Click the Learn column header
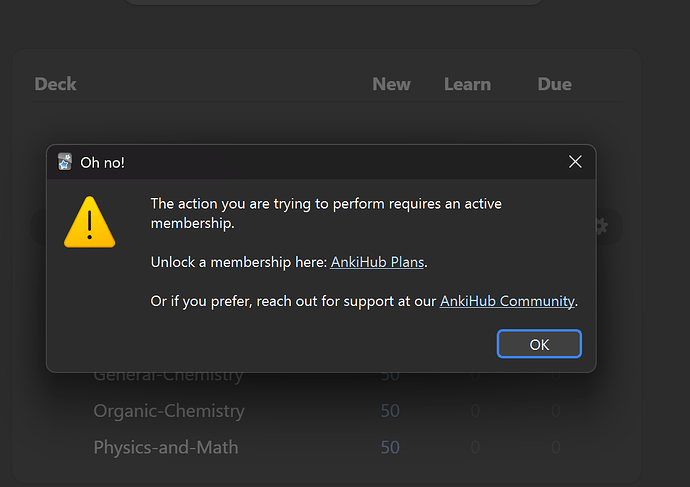Viewport: 690px width, 487px height. pos(469,84)
